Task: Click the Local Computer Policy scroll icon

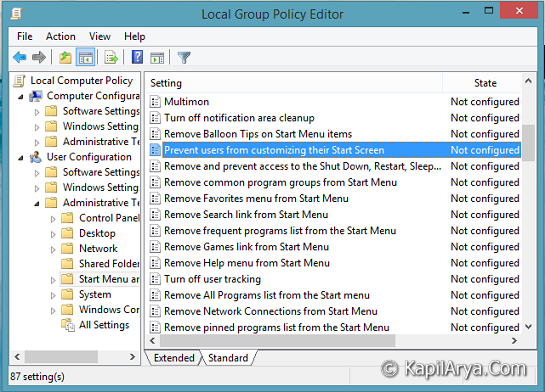Action: (19, 81)
